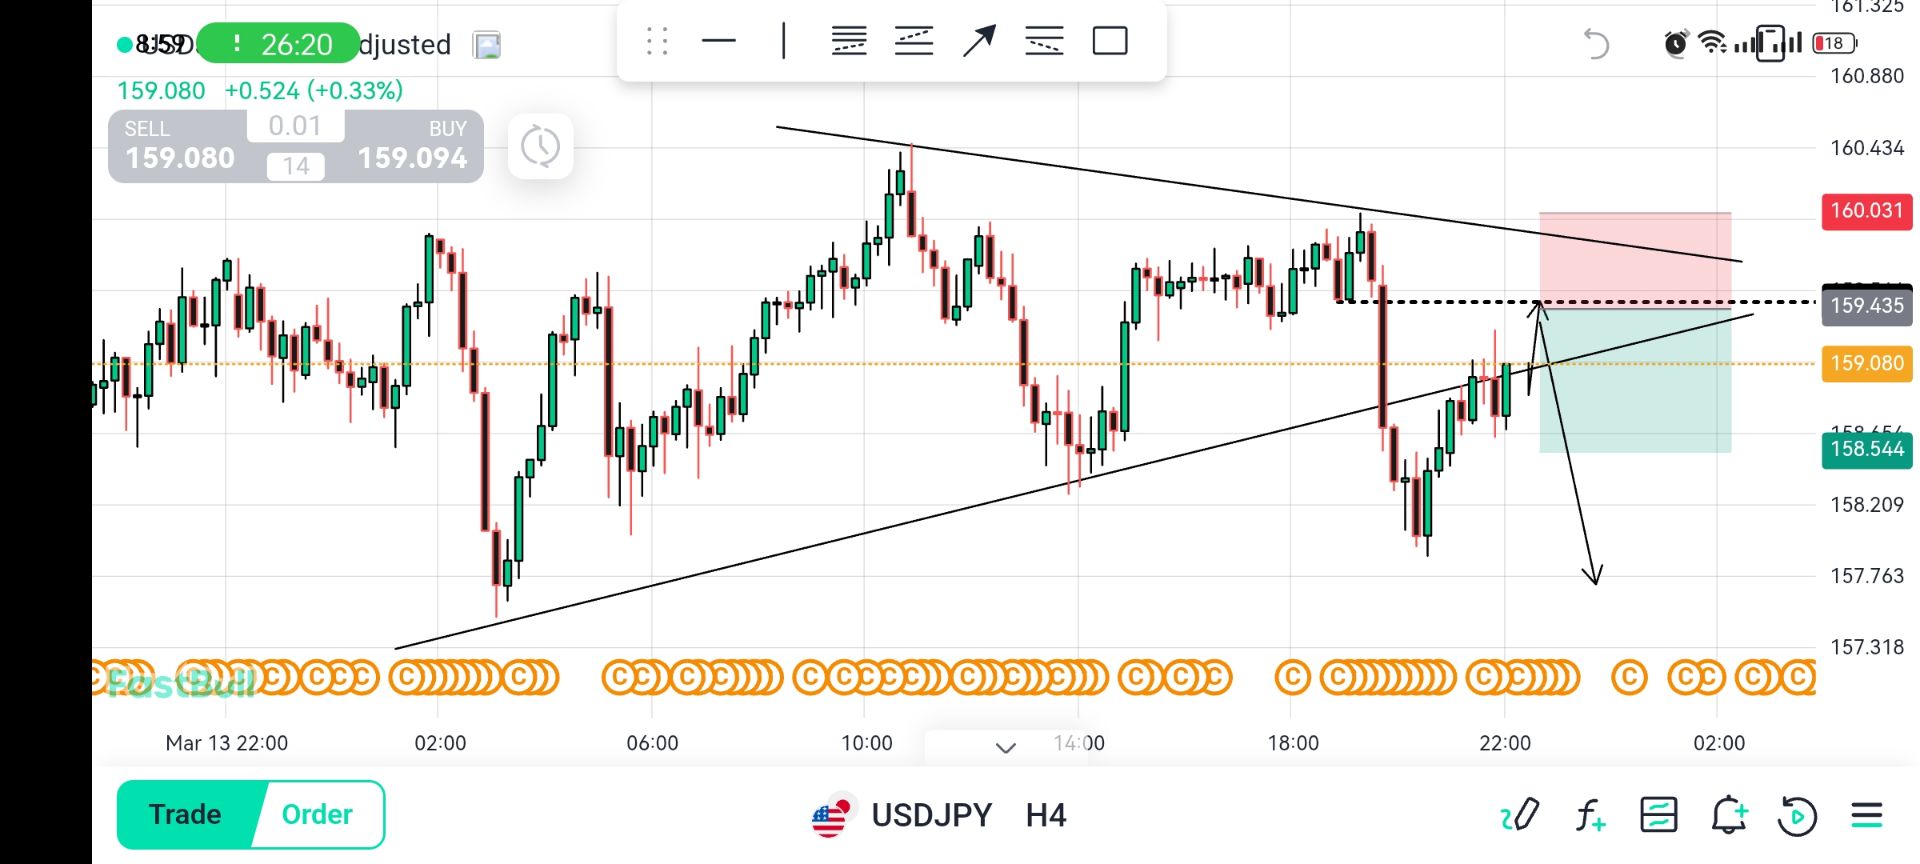1920x864 pixels.
Task: Toggle the auto-refresh clock button
Action: 540,147
